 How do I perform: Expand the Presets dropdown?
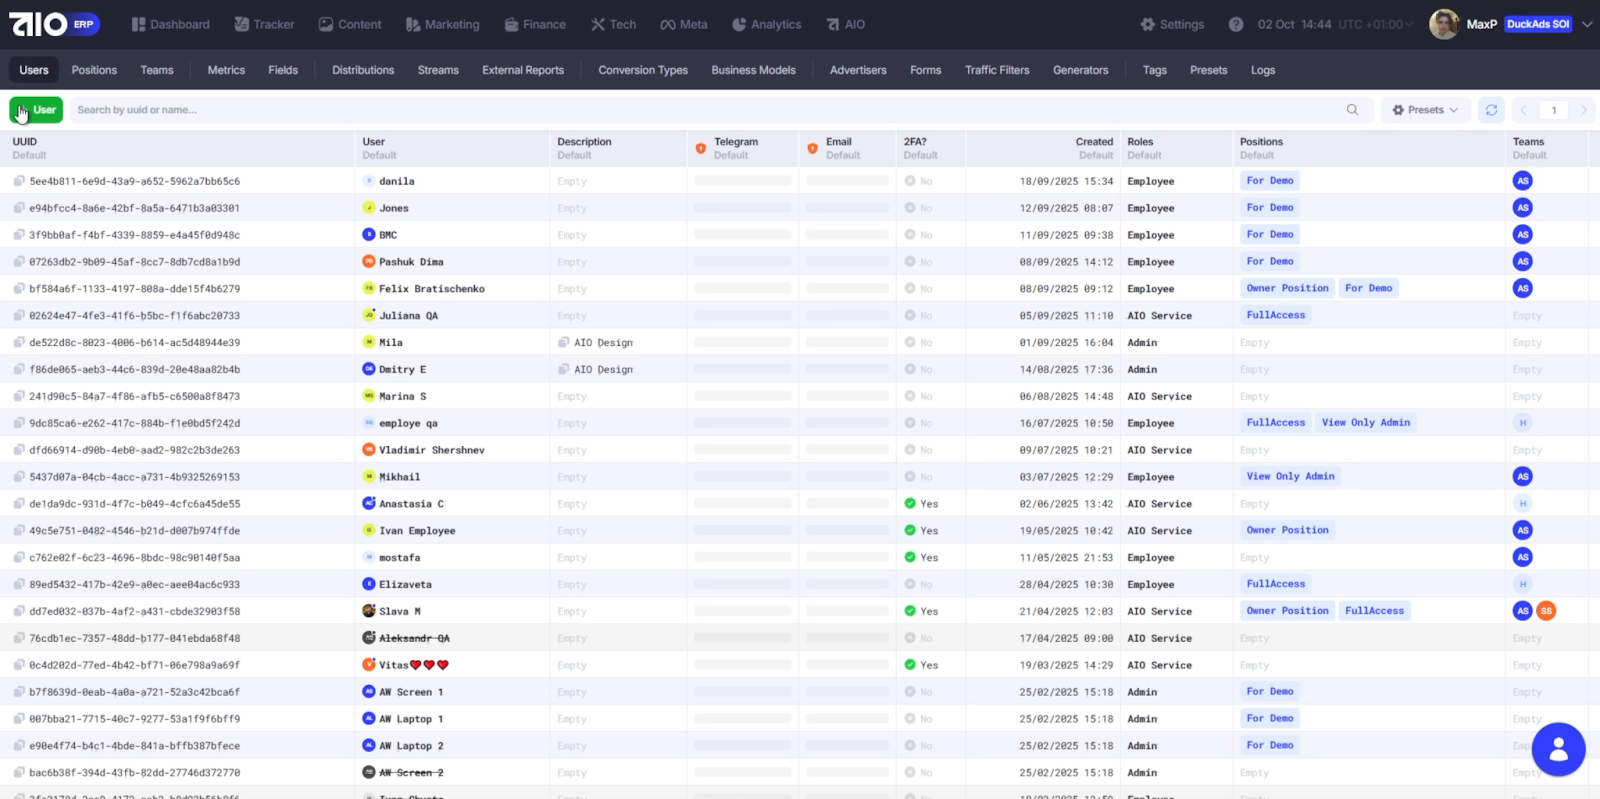coord(1425,110)
